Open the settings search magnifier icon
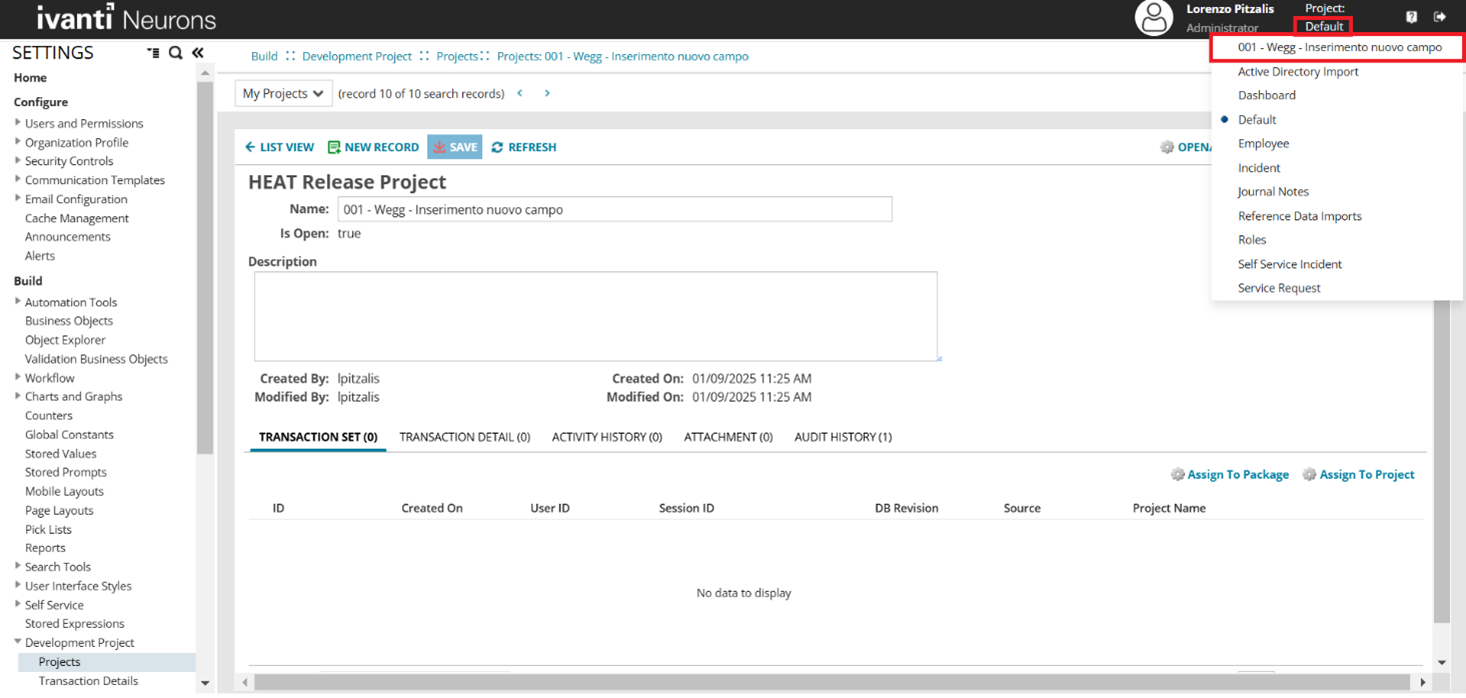This screenshot has width=1466, height=698. click(176, 53)
